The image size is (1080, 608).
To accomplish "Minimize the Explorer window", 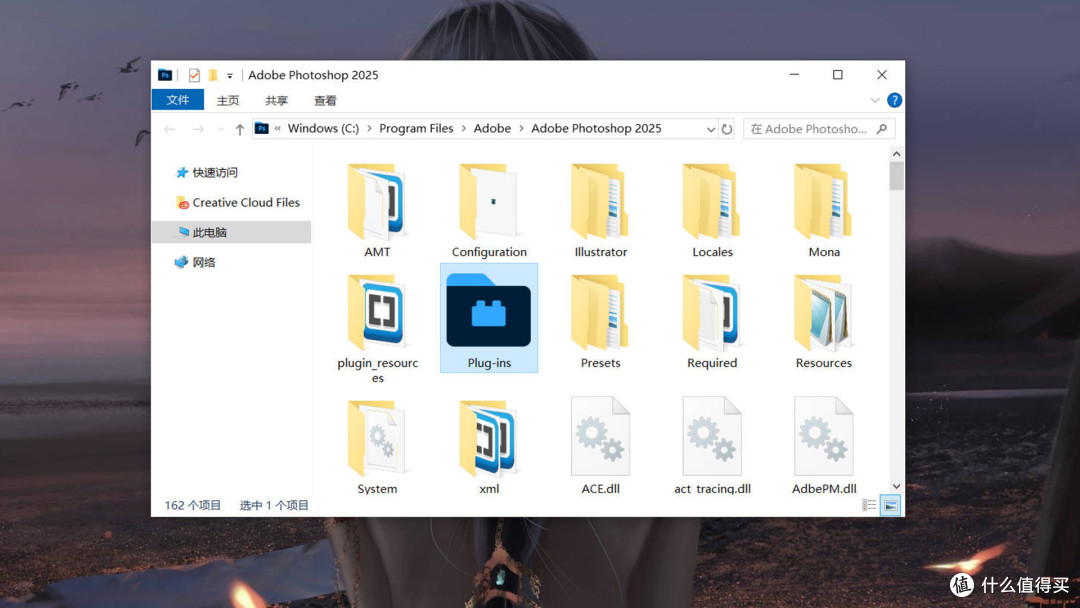I will tap(794, 74).
